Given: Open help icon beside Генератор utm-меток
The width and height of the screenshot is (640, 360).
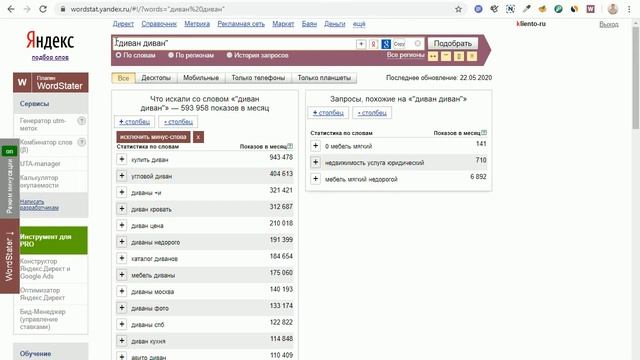Looking at the screenshot, I should [82, 120].
